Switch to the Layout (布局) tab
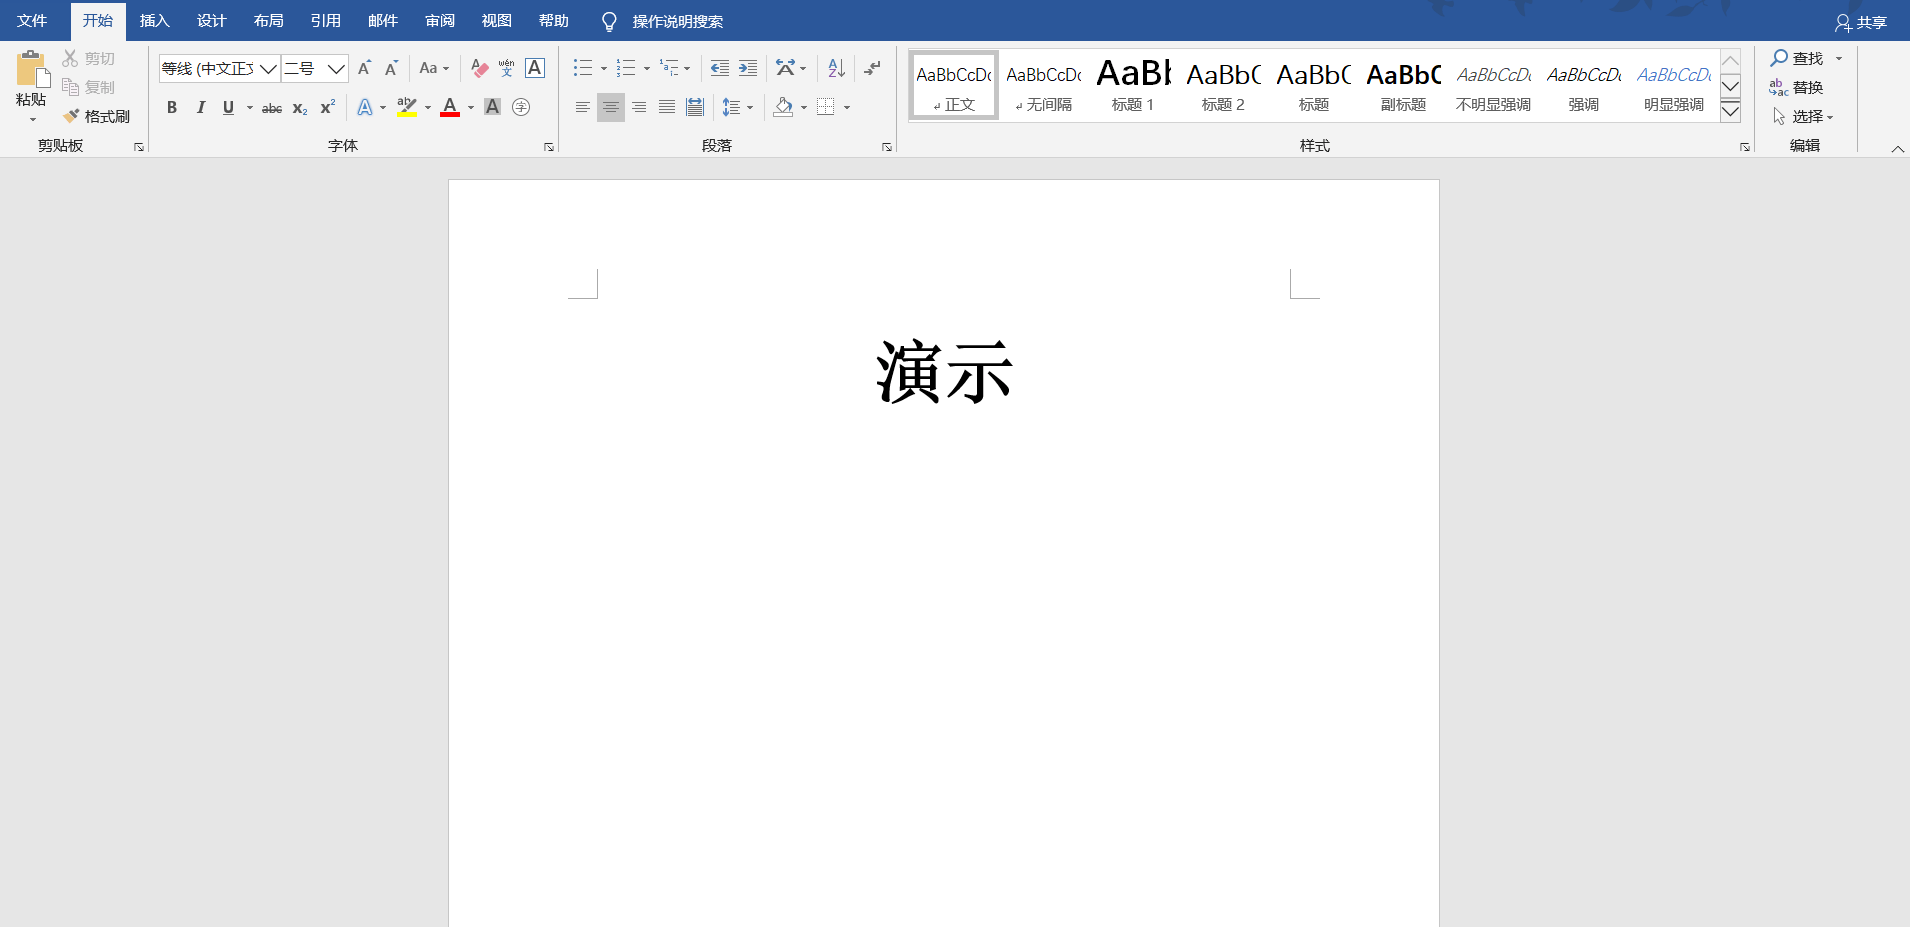1910x927 pixels. click(268, 21)
